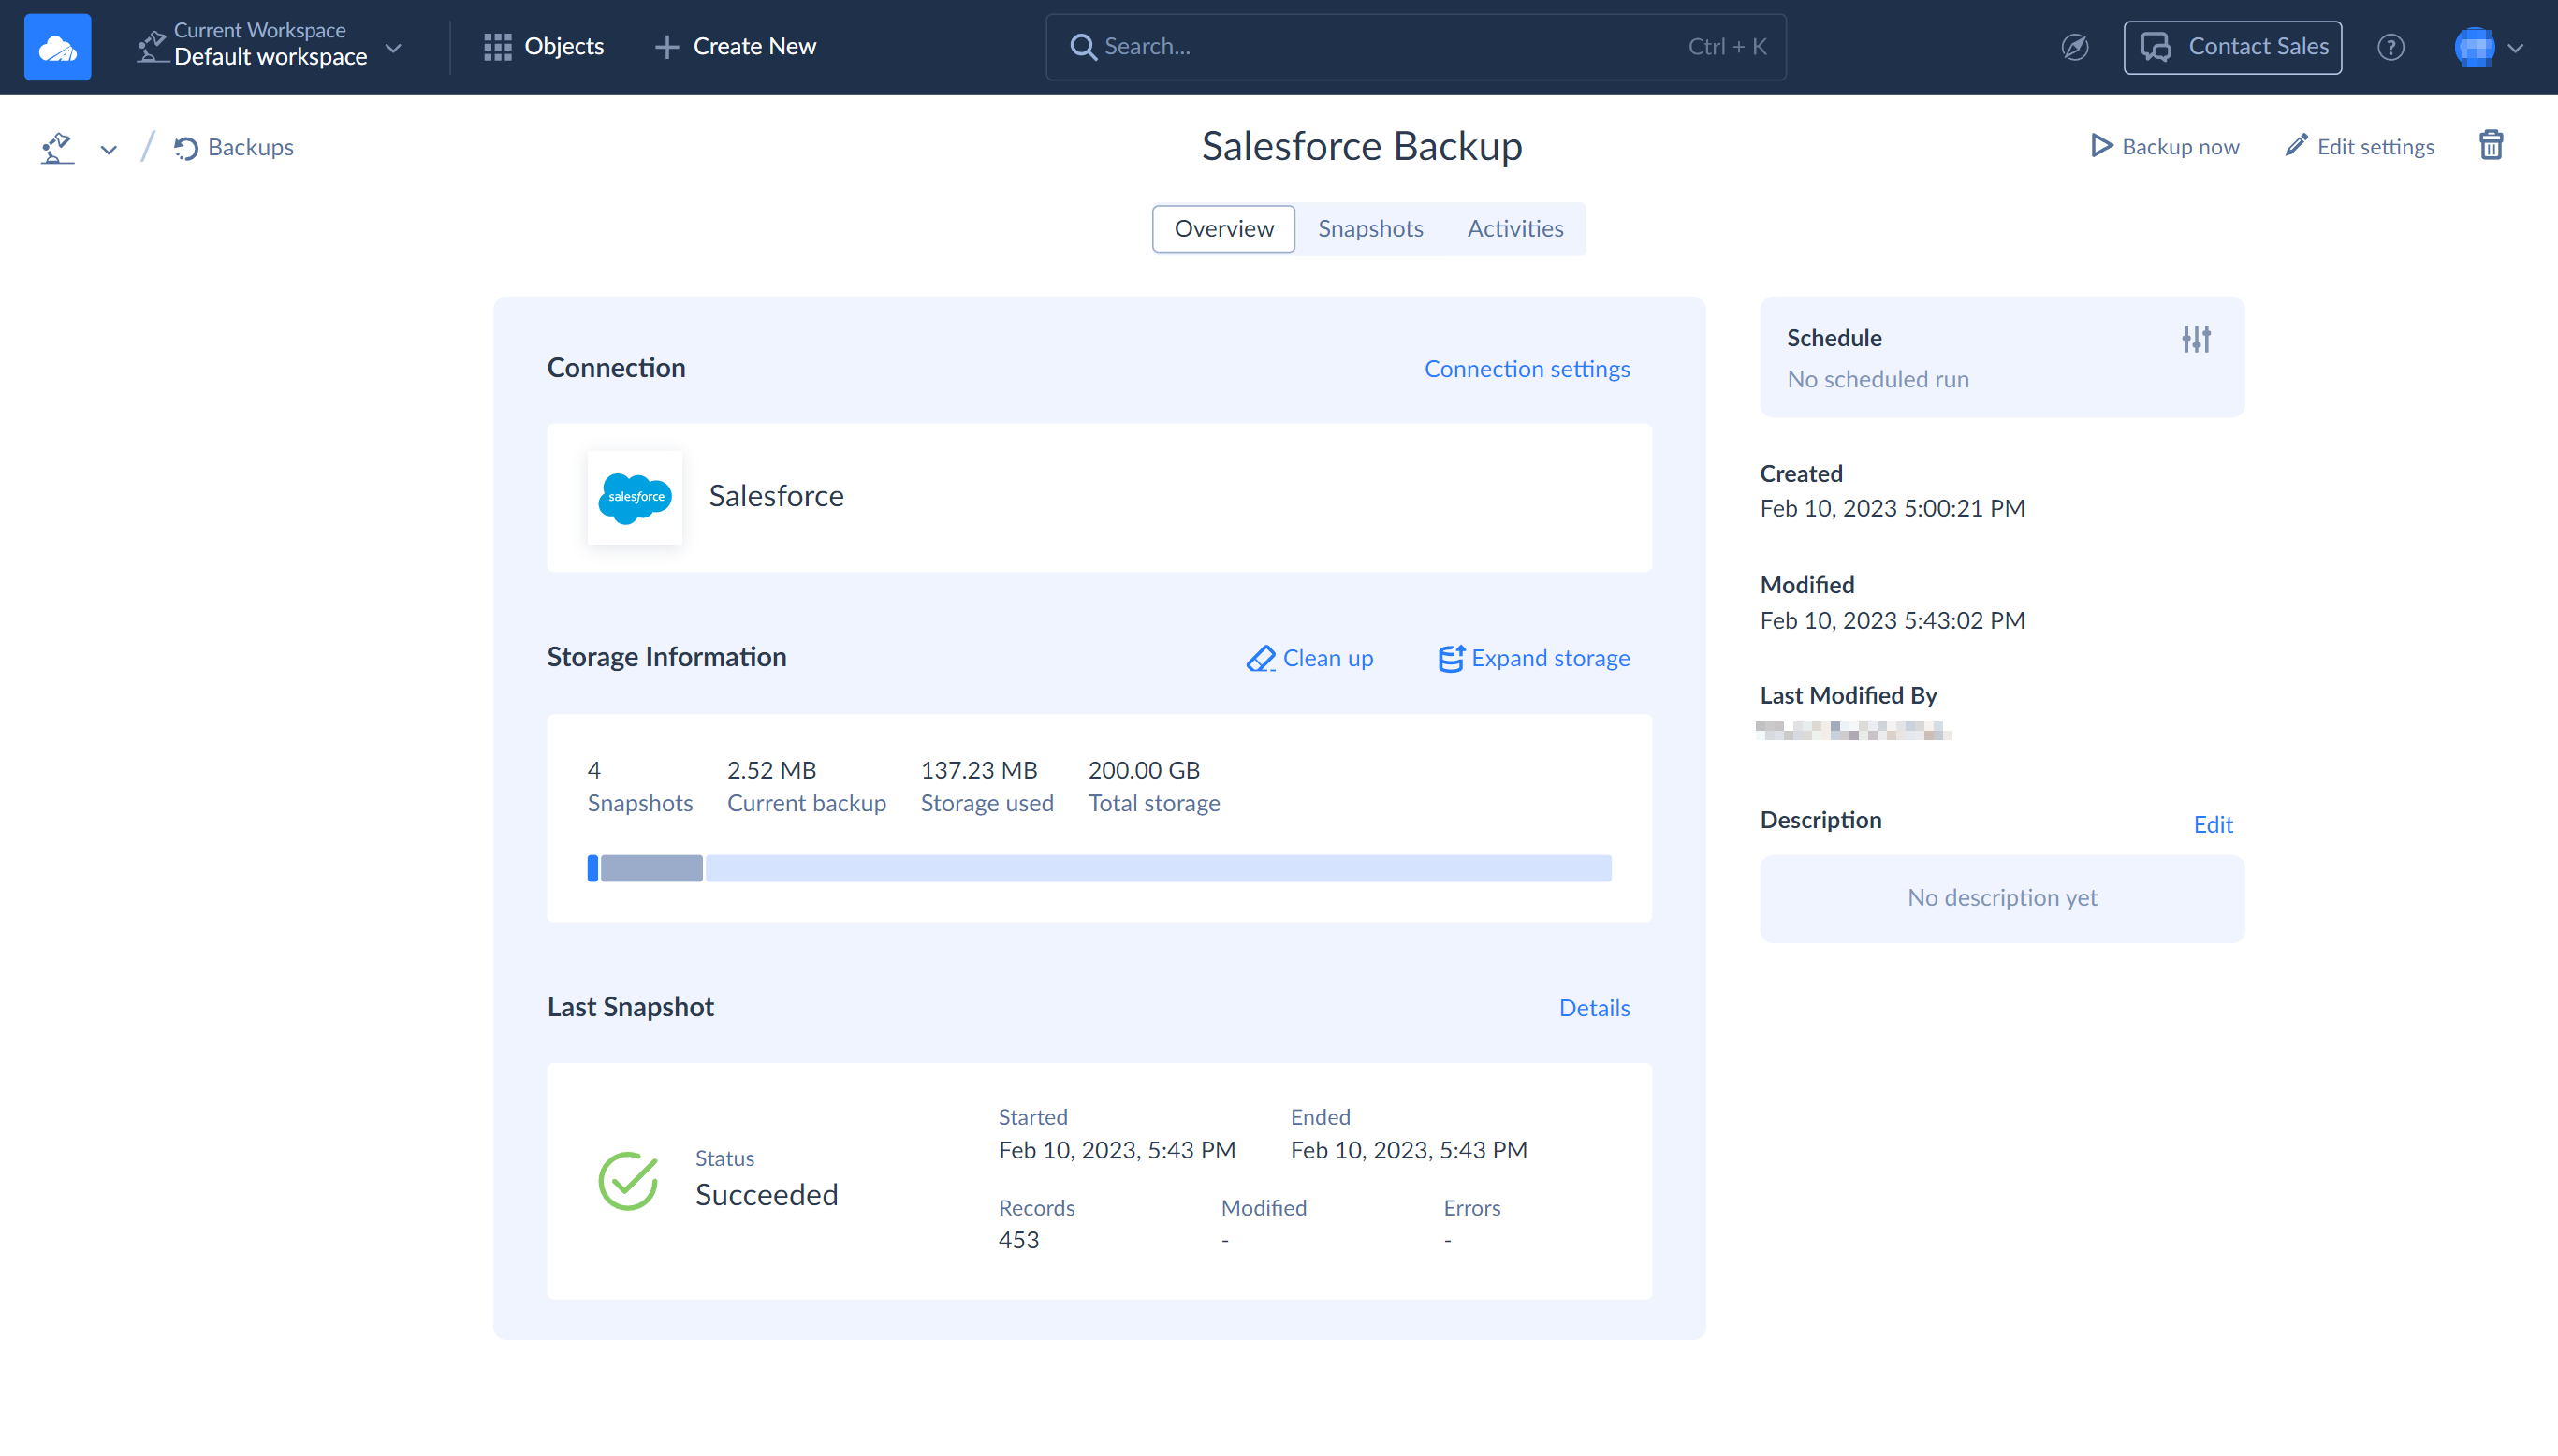2558x1456 pixels.
Task: Click the 200.00 GB total storage value
Action: pyautogui.click(x=1143, y=770)
